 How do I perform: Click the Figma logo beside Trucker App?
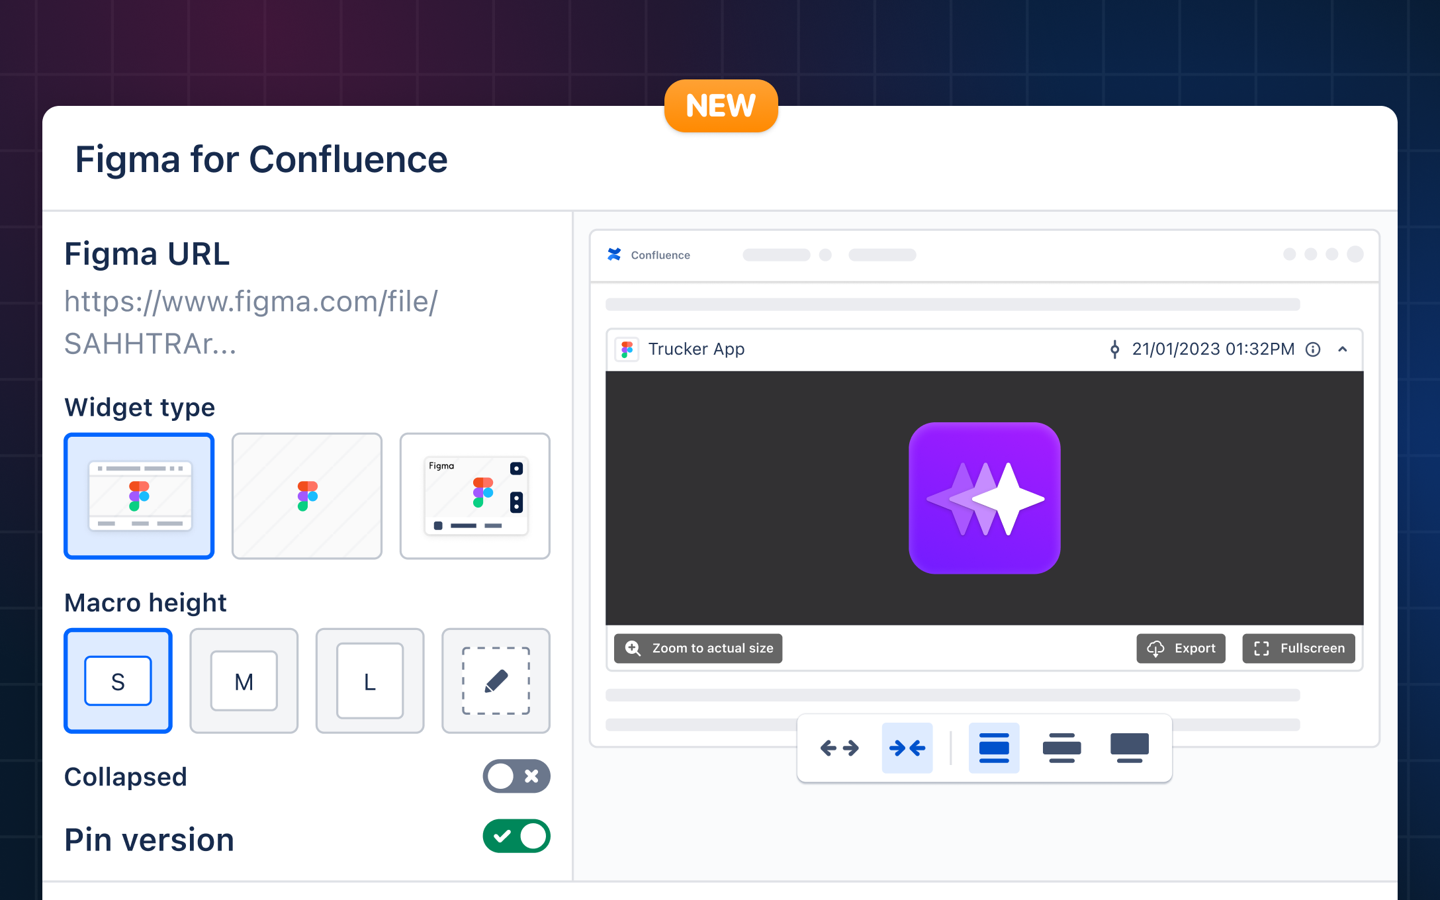tap(627, 349)
